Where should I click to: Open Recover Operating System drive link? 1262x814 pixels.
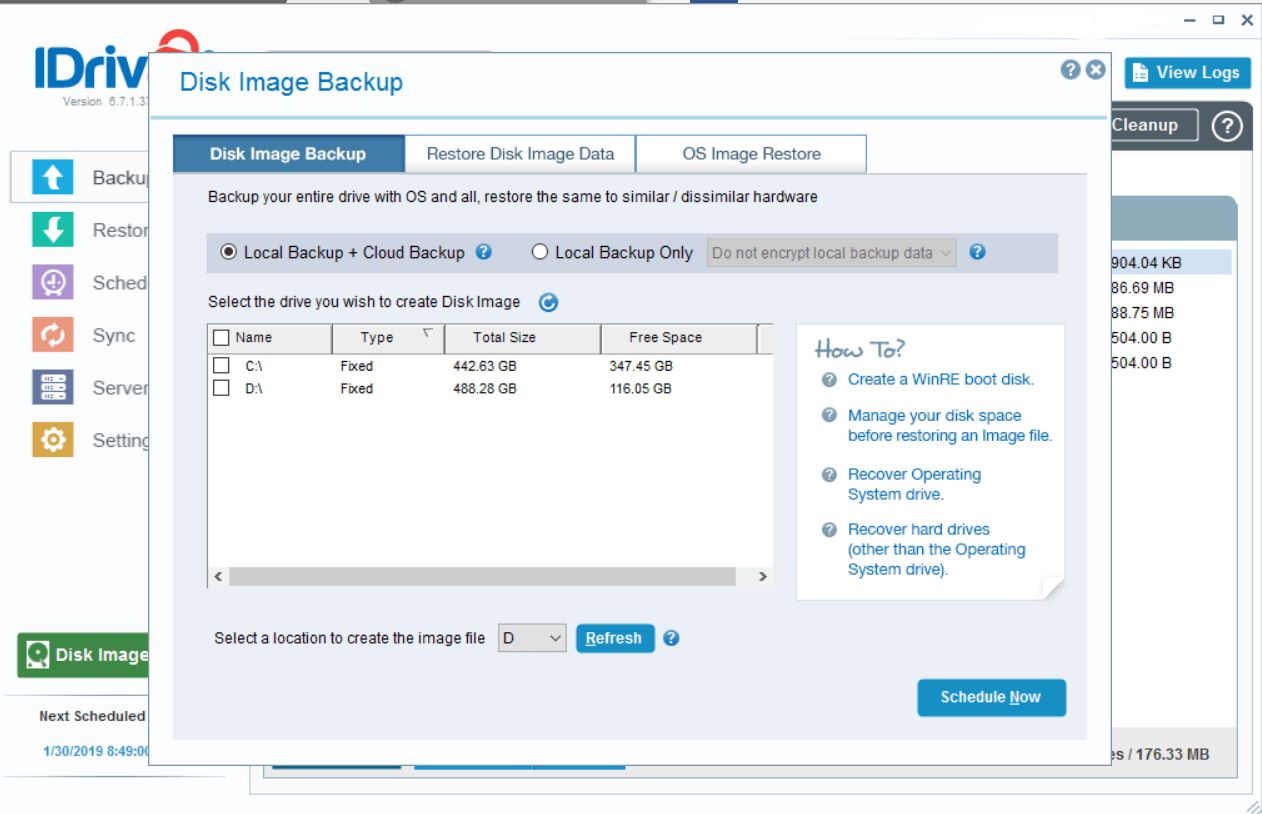(x=914, y=484)
